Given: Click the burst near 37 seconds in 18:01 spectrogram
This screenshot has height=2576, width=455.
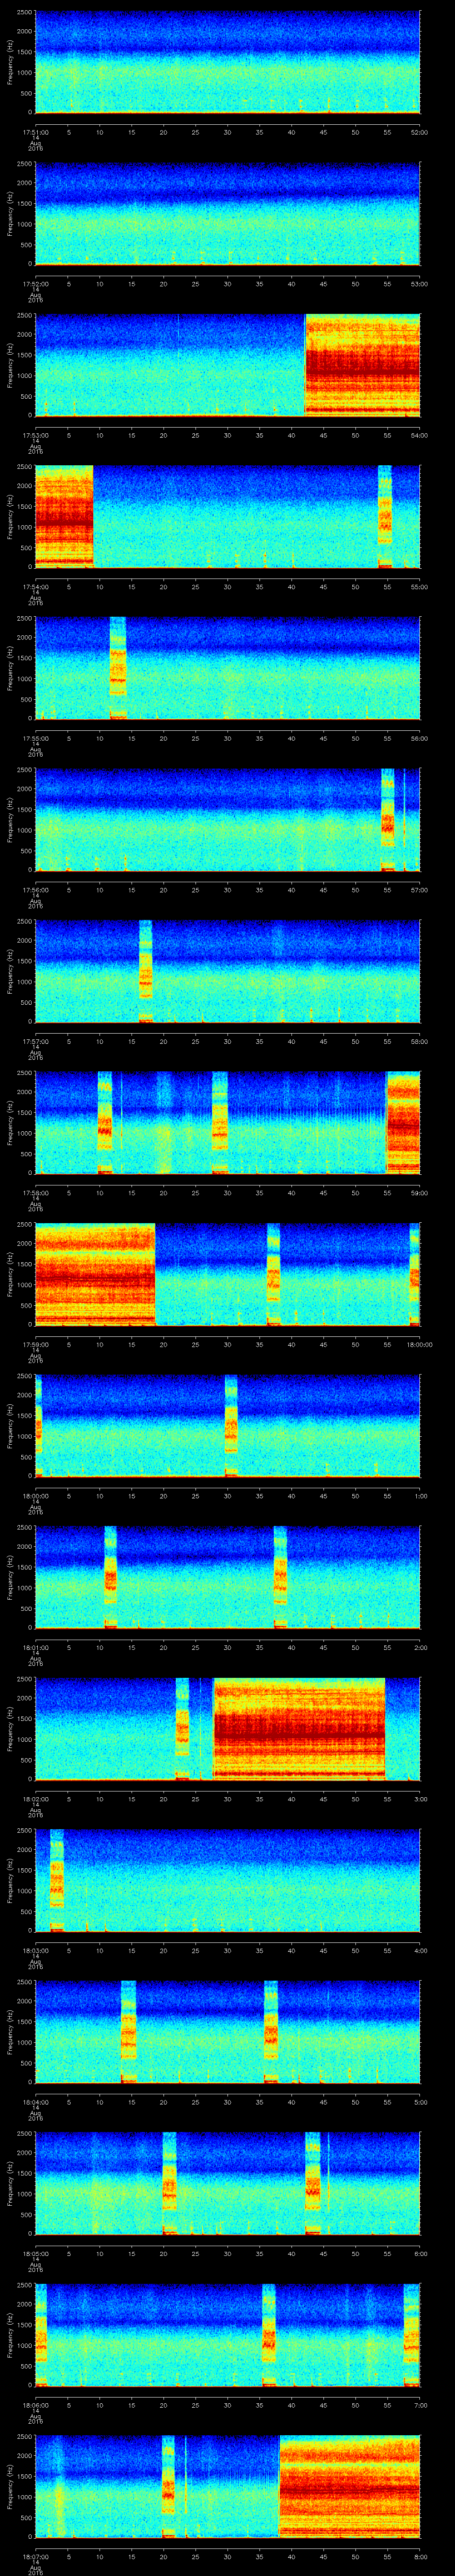Looking at the screenshot, I should (x=280, y=1577).
